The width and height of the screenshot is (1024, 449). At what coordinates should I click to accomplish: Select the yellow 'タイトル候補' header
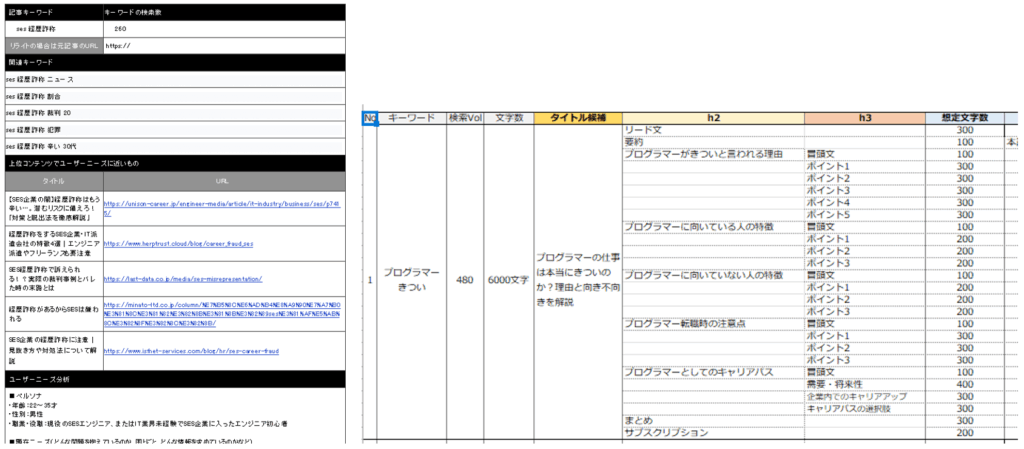(x=578, y=118)
